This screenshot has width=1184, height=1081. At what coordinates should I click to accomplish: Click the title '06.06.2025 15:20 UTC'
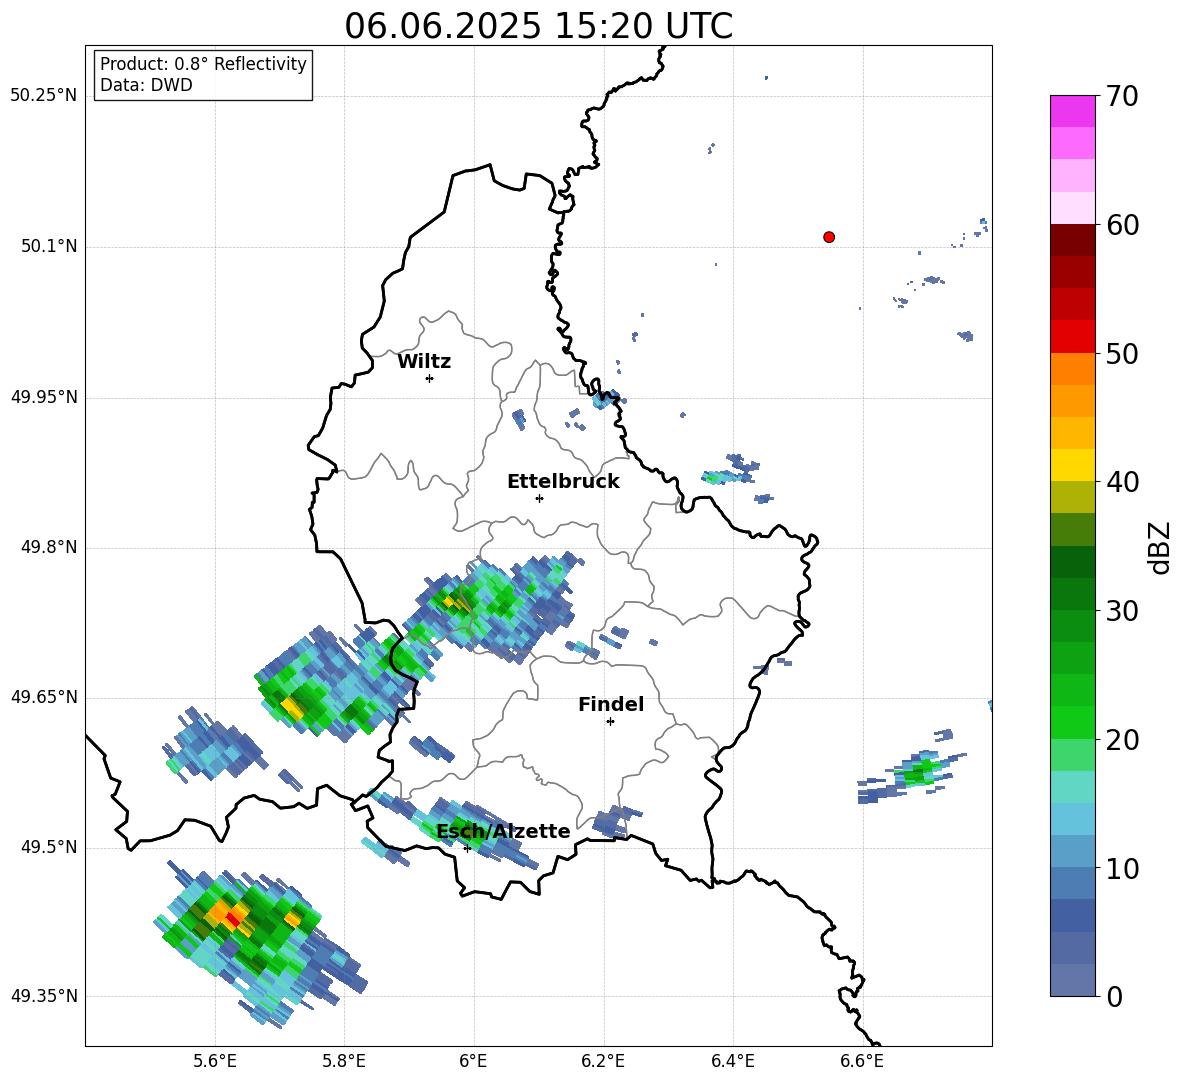coord(538,26)
